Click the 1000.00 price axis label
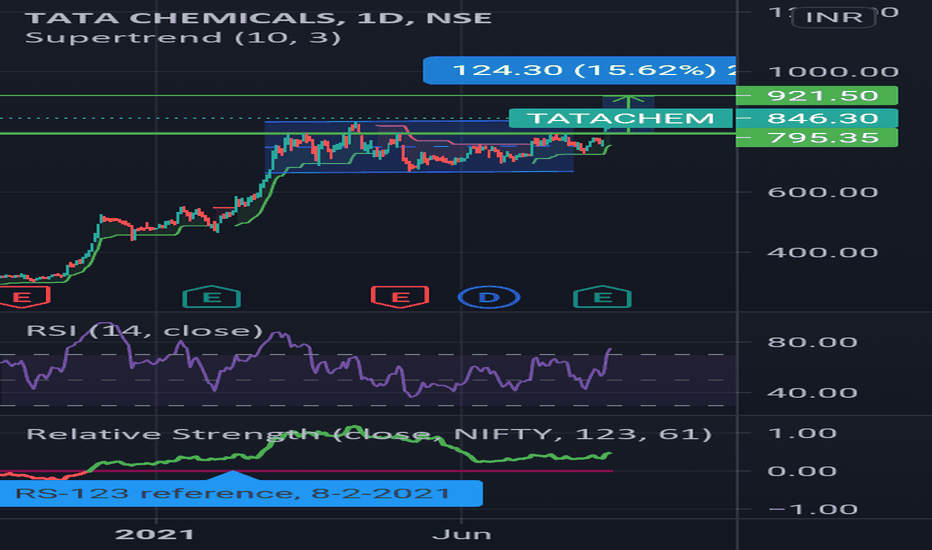This screenshot has width=932, height=550. [833, 72]
